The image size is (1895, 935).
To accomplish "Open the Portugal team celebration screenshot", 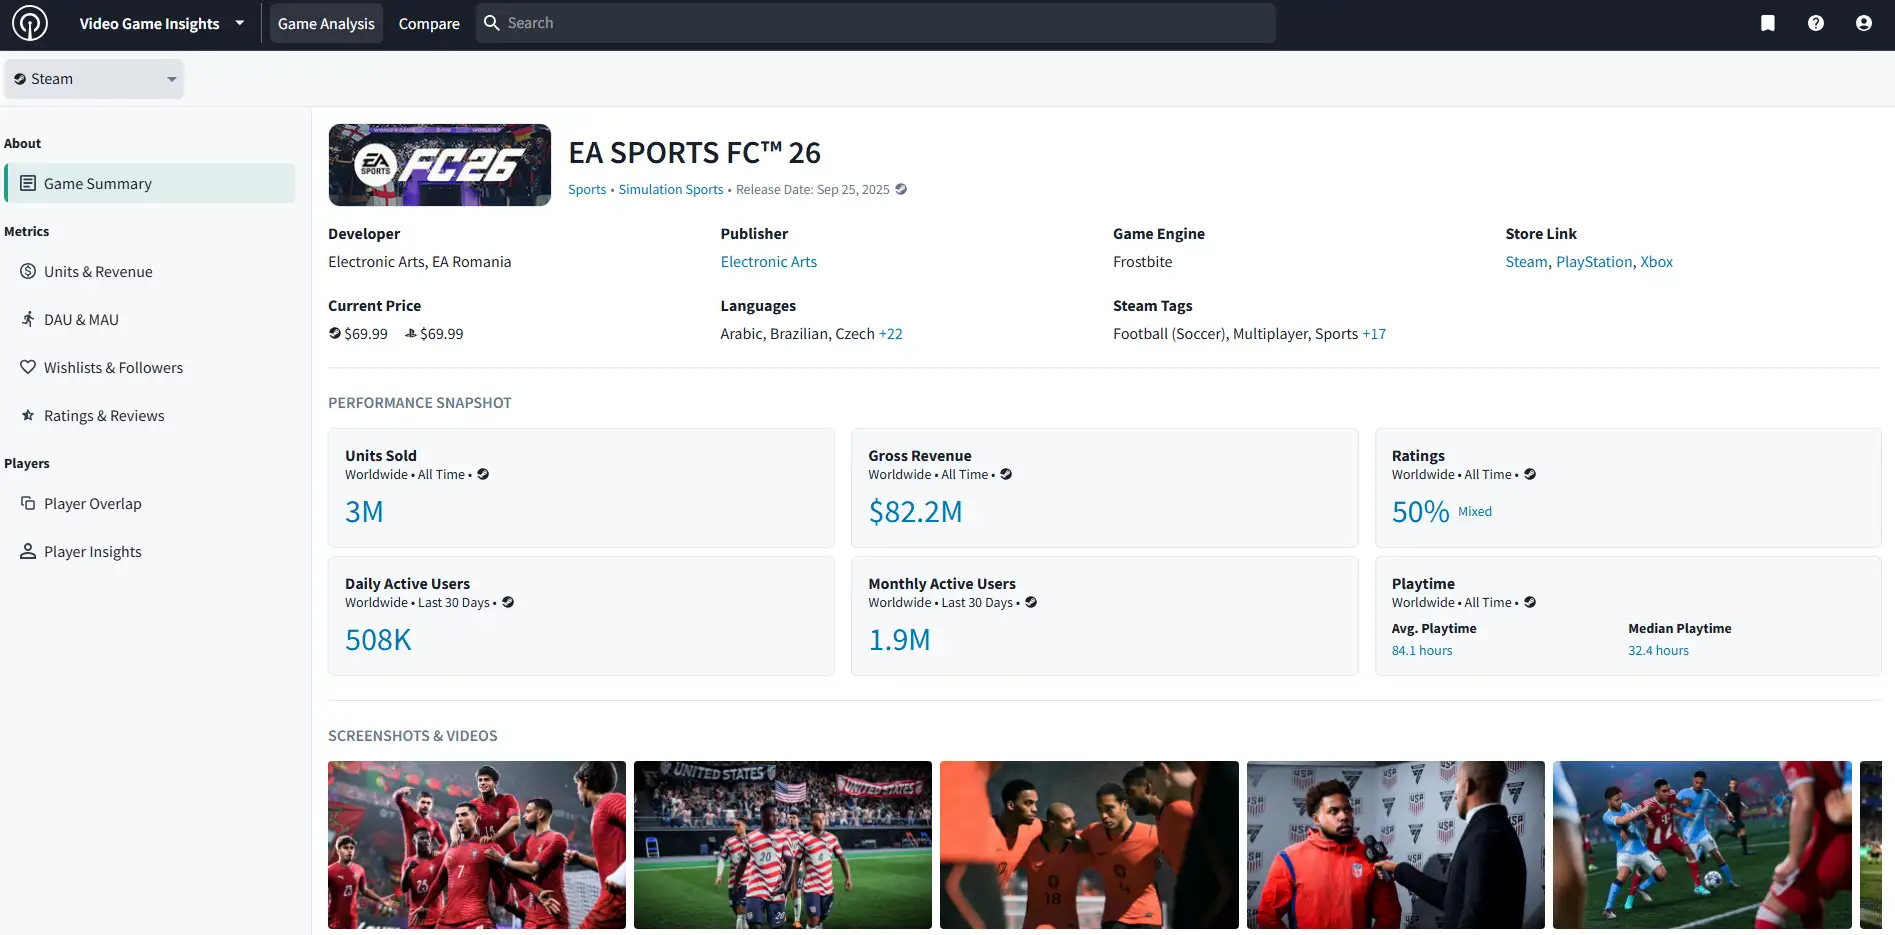I will tap(477, 845).
